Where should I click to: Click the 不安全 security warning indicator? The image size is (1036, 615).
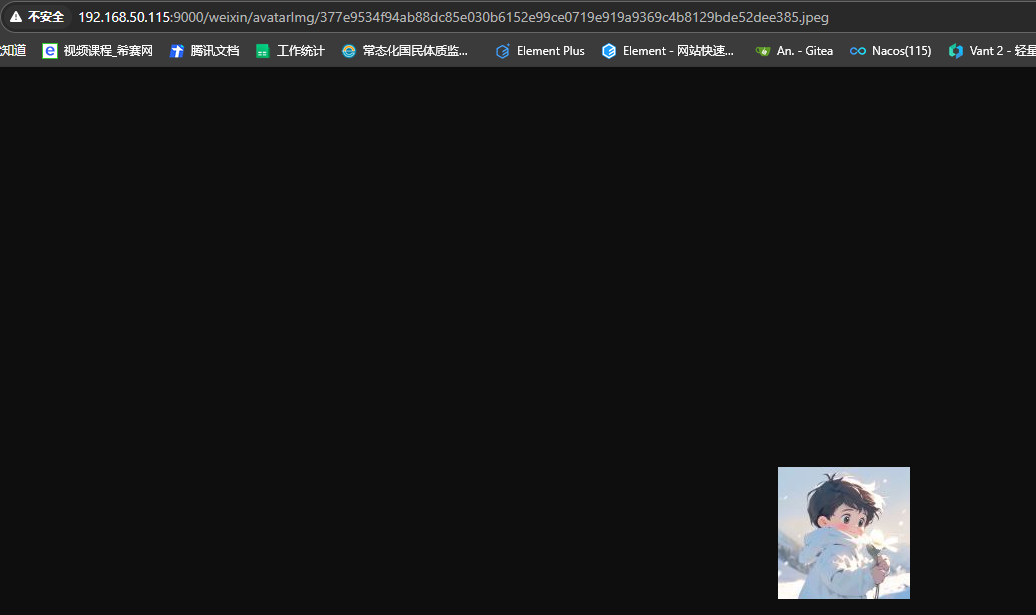pos(37,17)
